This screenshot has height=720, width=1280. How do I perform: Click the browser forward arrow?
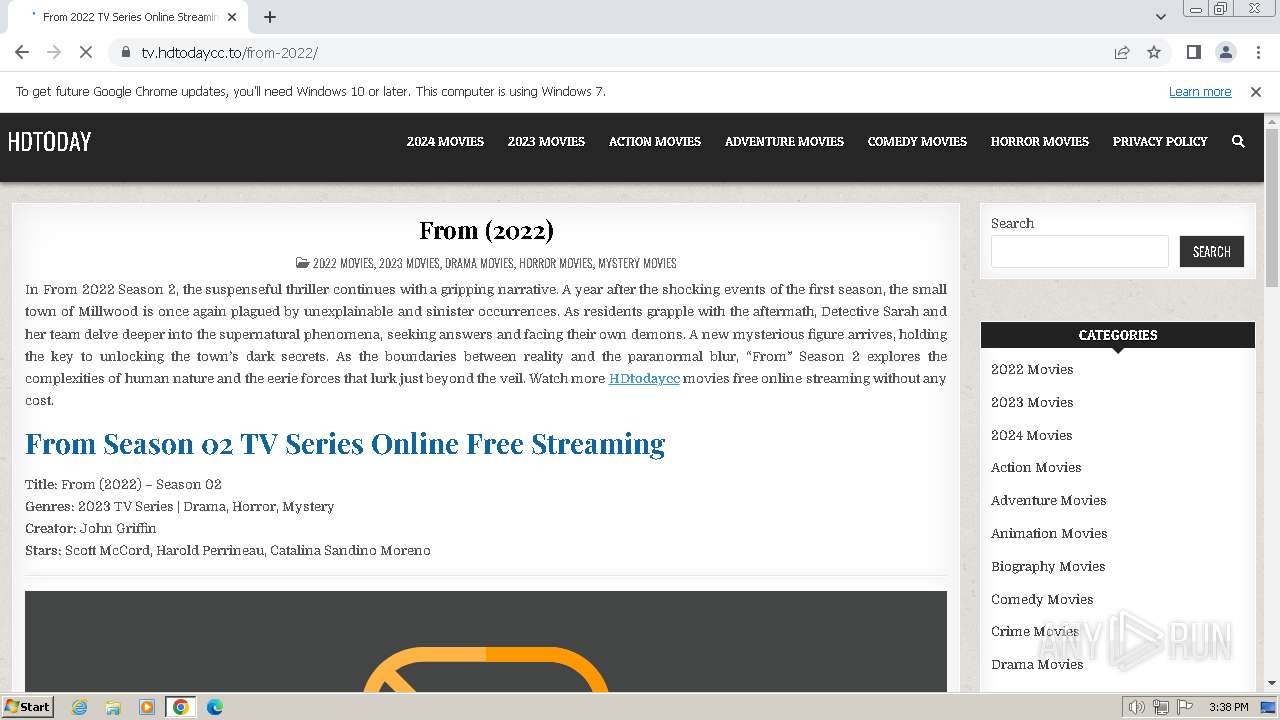pyautogui.click(x=54, y=52)
